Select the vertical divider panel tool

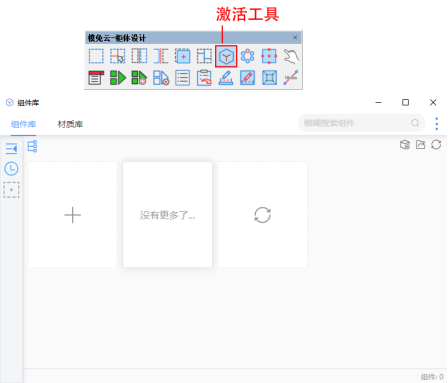pyautogui.click(x=139, y=56)
